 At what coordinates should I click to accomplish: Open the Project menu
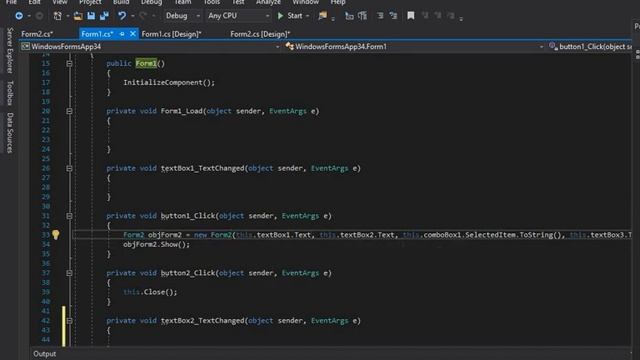pos(90,2)
